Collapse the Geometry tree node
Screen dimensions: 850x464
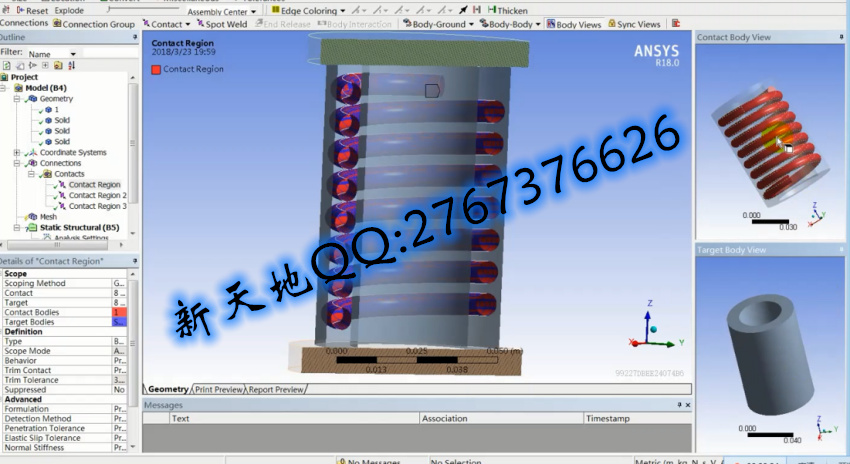tap(17, 99)
